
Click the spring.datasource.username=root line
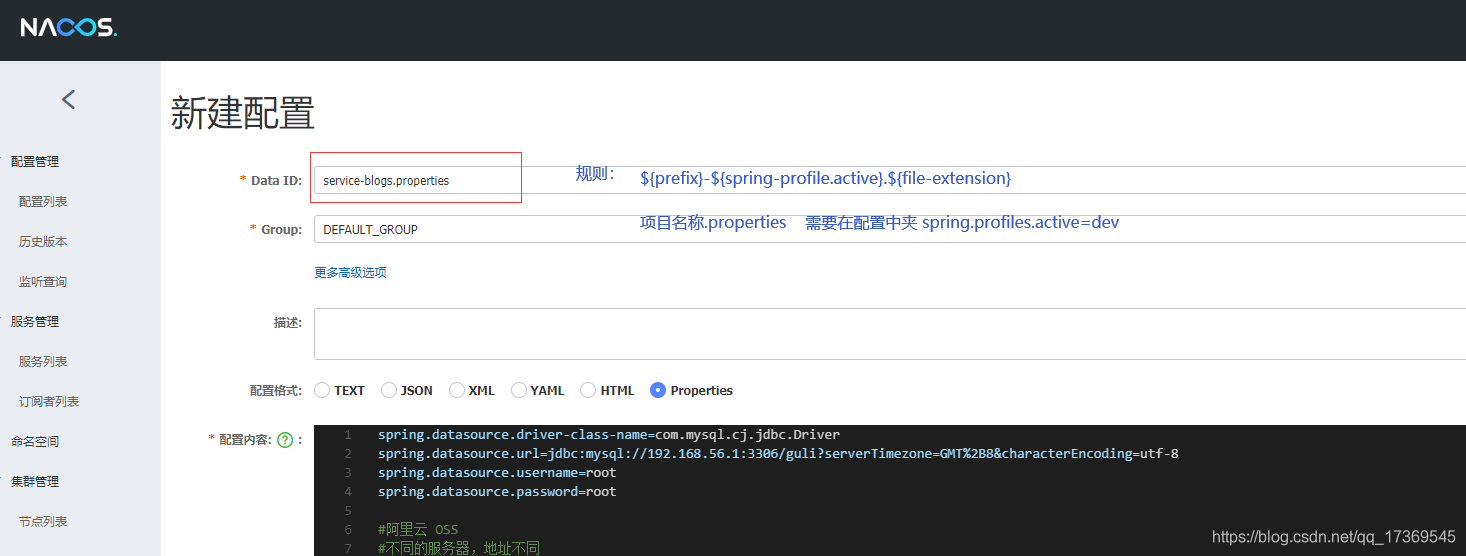tap(497, 473)
